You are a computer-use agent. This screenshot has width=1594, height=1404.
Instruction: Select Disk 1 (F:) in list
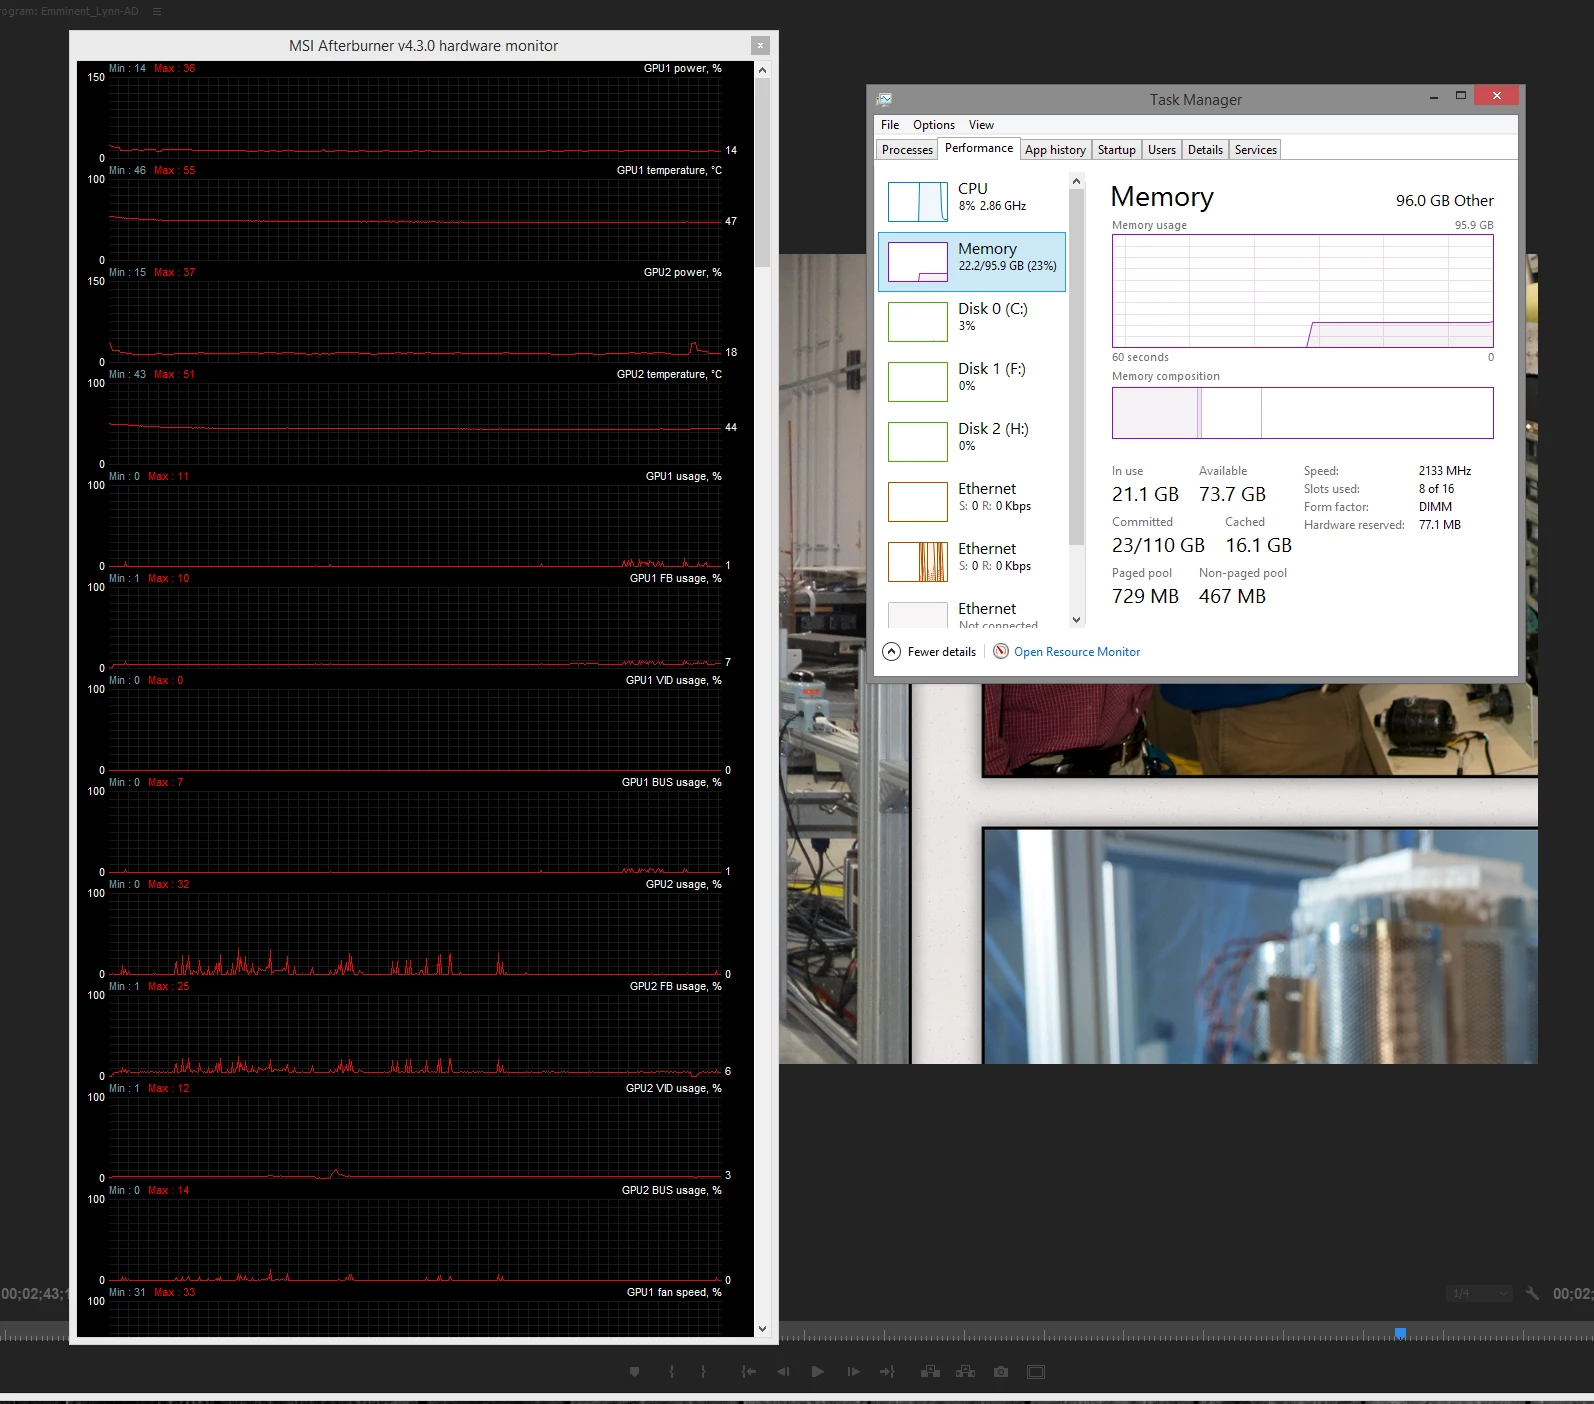point(972,381)
